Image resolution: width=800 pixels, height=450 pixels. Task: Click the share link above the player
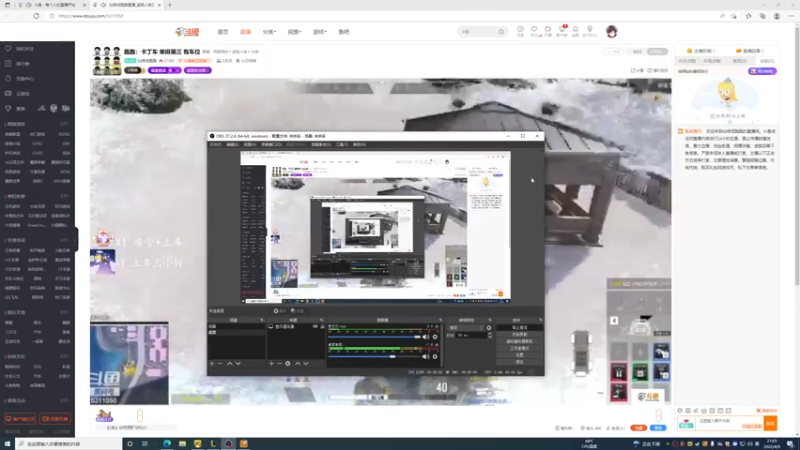point(637,70)
